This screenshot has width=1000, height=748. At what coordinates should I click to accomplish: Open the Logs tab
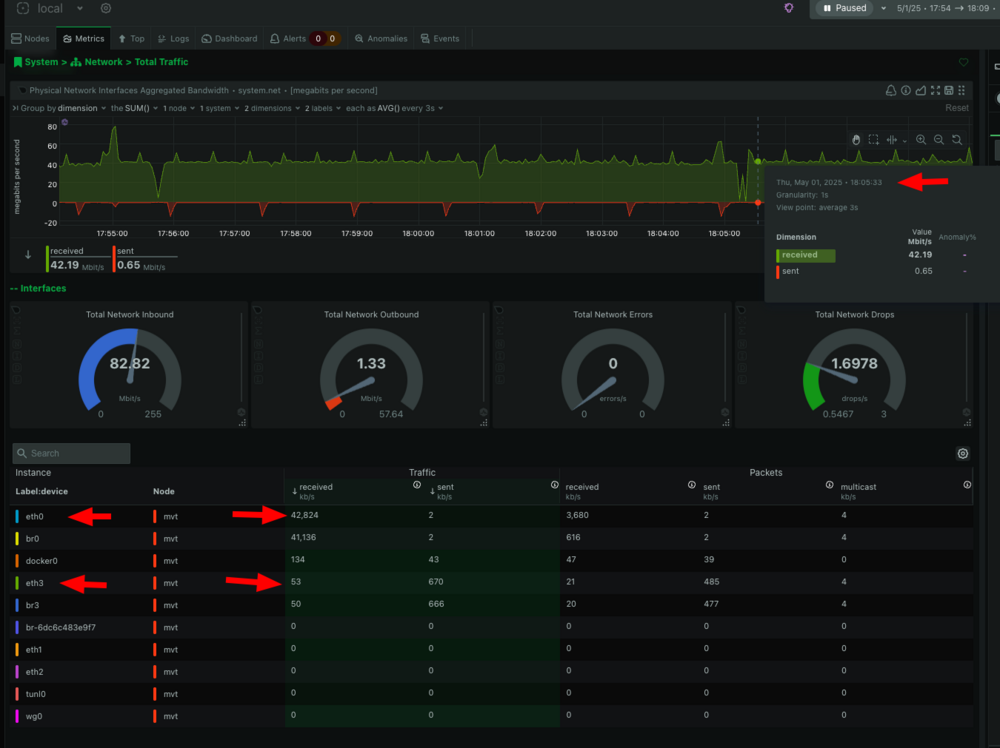pos(173,39)
